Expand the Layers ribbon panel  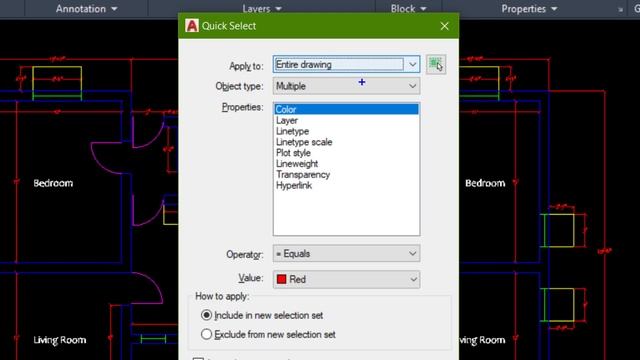pyautogui.click(x=262, y=9)
